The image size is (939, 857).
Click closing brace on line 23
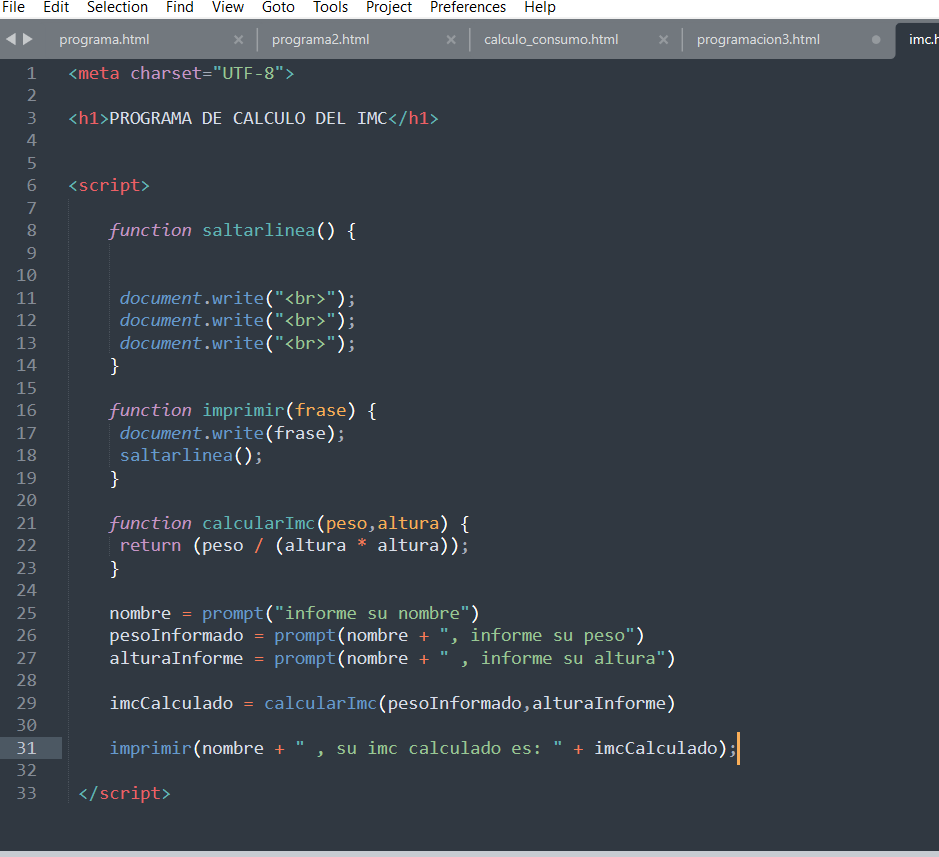(x=114, y=568)
